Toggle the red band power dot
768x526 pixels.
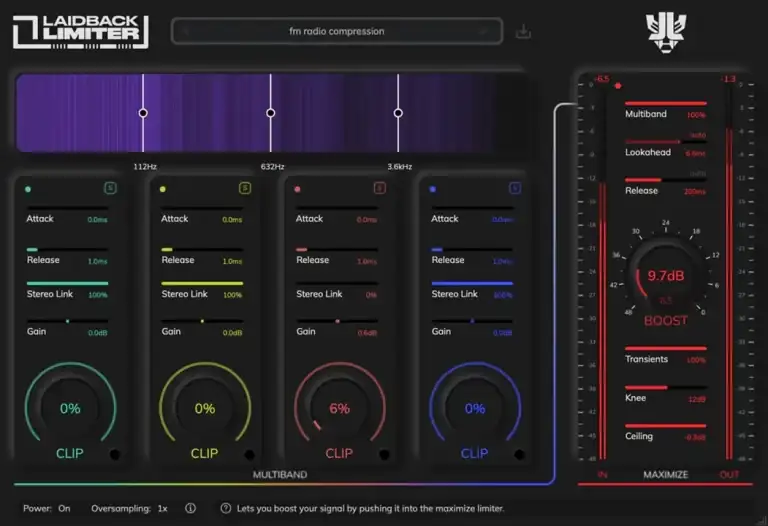tap(297, 189)
